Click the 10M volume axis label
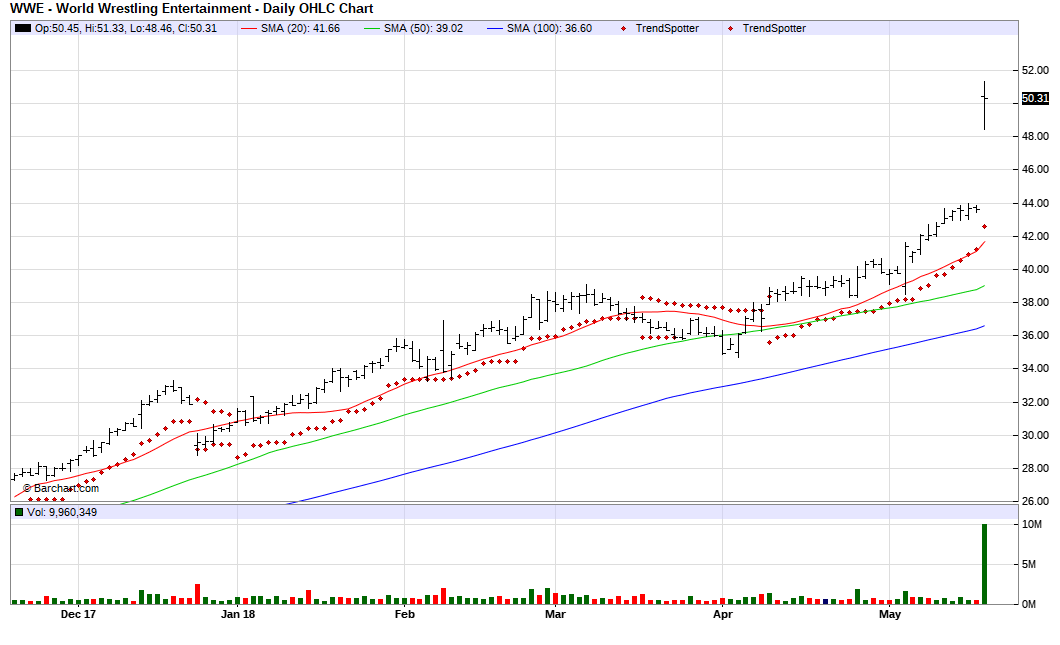 click(1032, 525)
